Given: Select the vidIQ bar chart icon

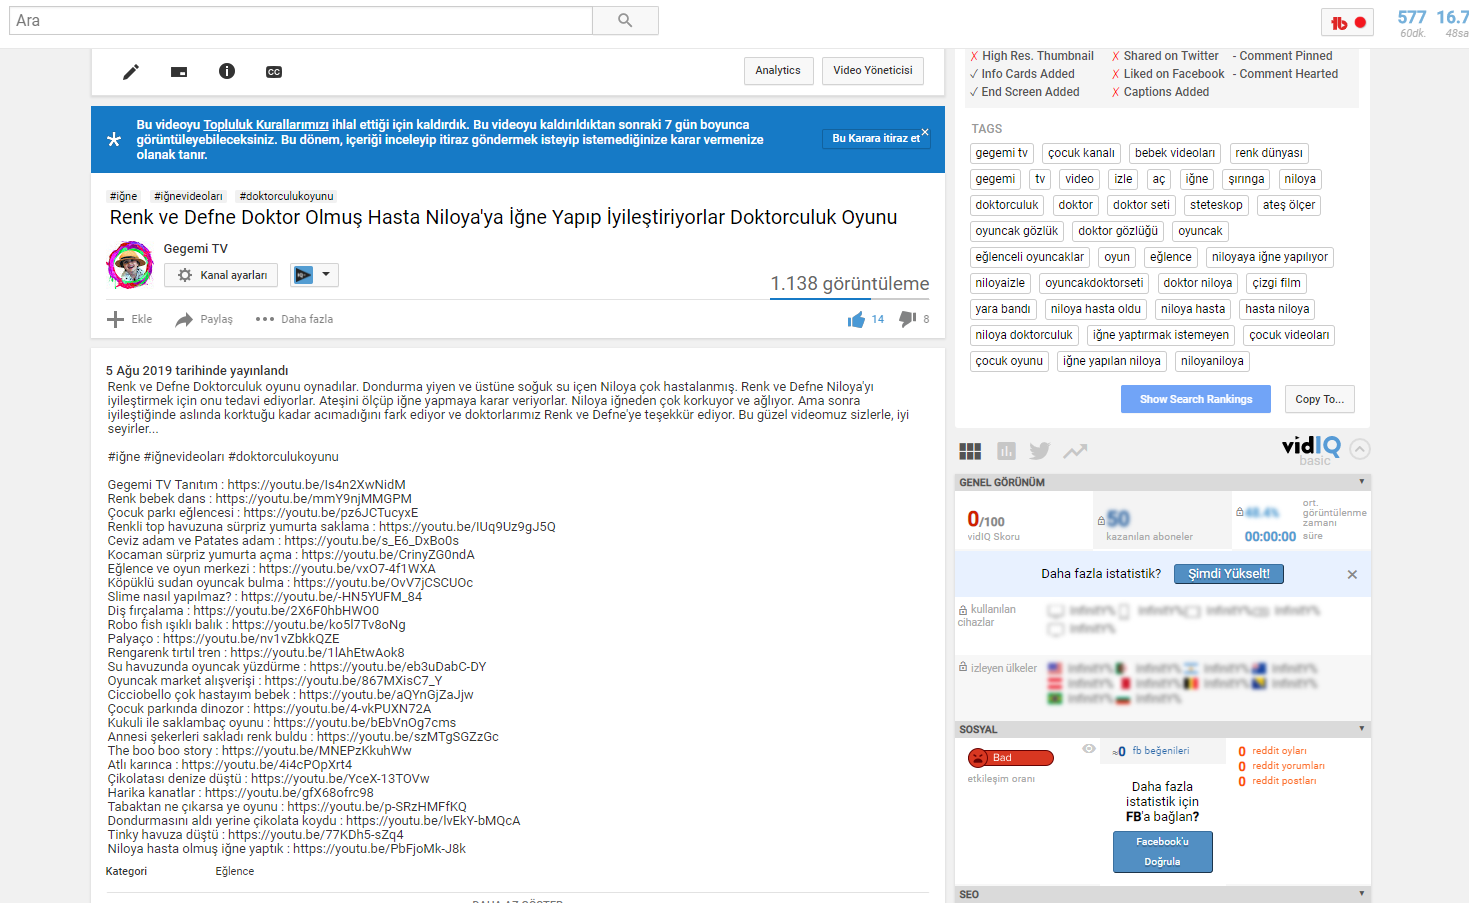Looking at the screenshot, I should click(x=1006, y=451).
